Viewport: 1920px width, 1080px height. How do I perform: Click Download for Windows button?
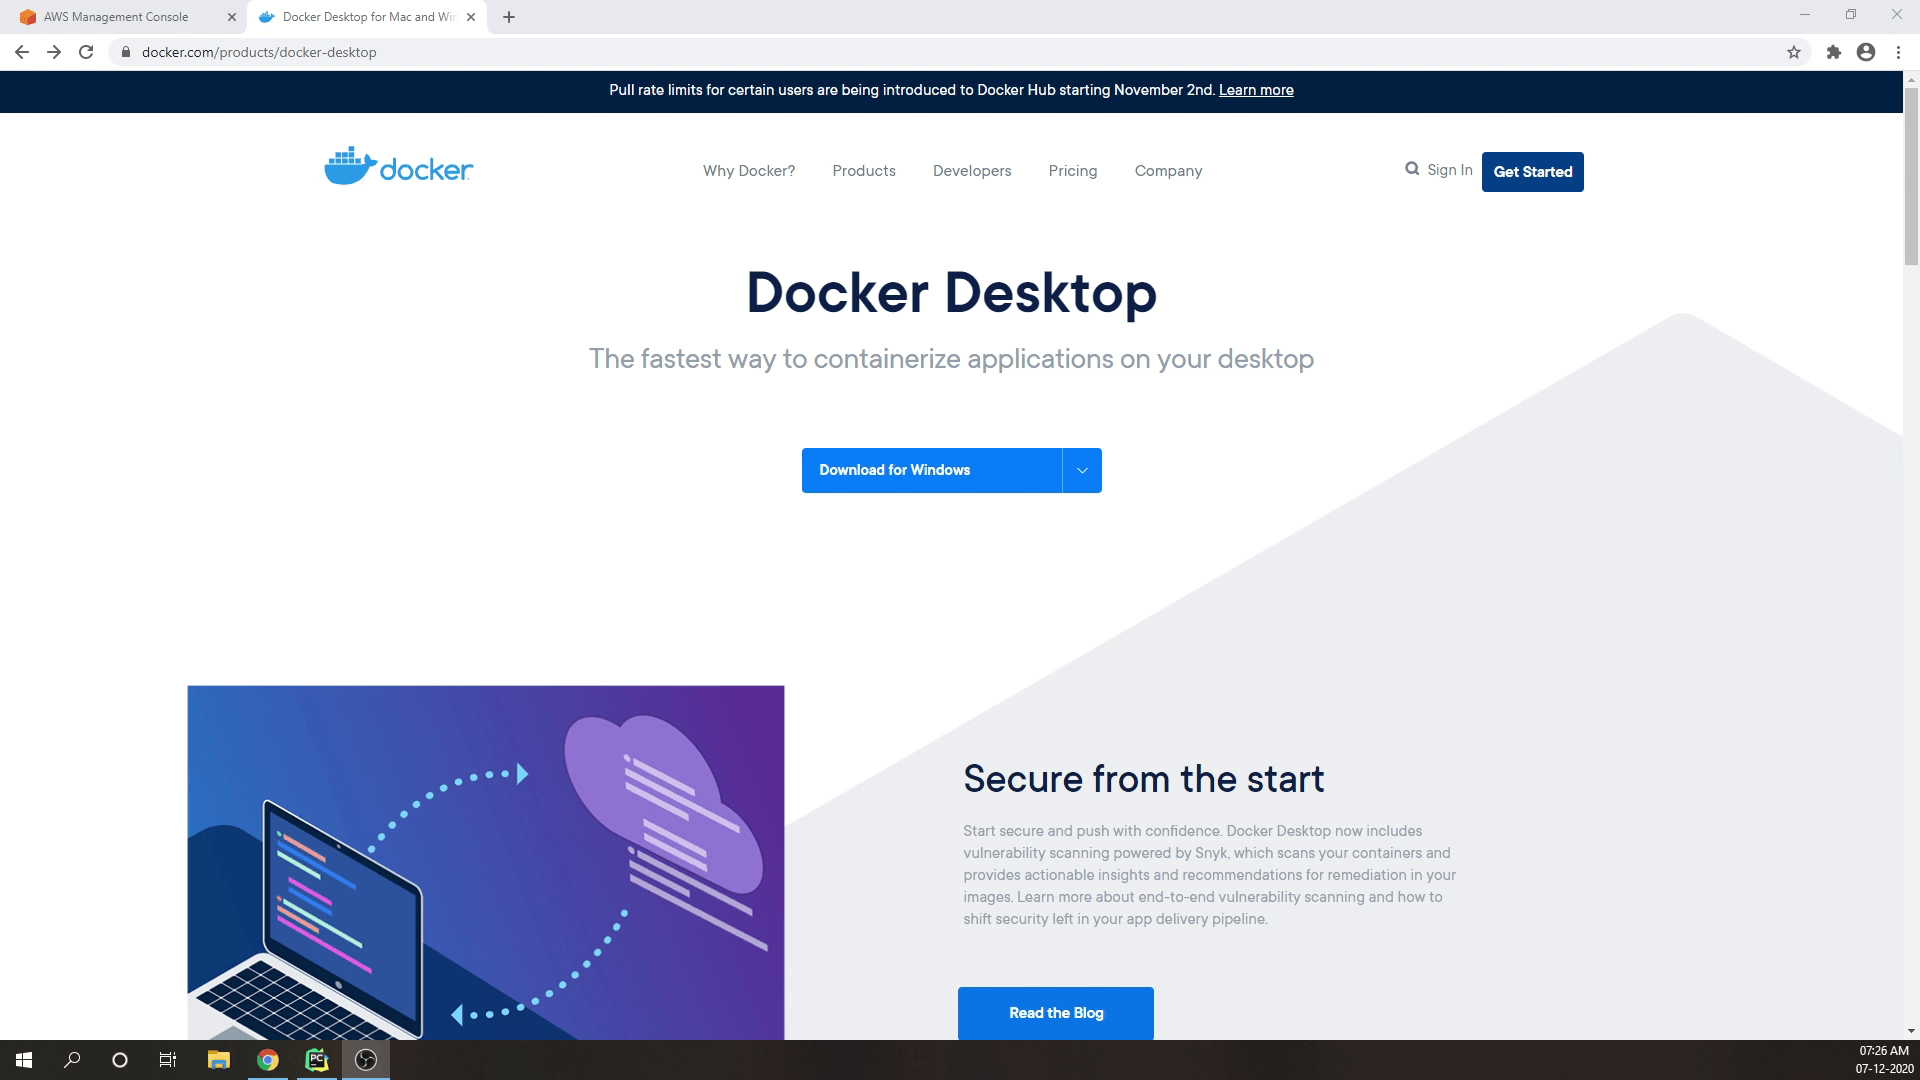click(932, 470)
